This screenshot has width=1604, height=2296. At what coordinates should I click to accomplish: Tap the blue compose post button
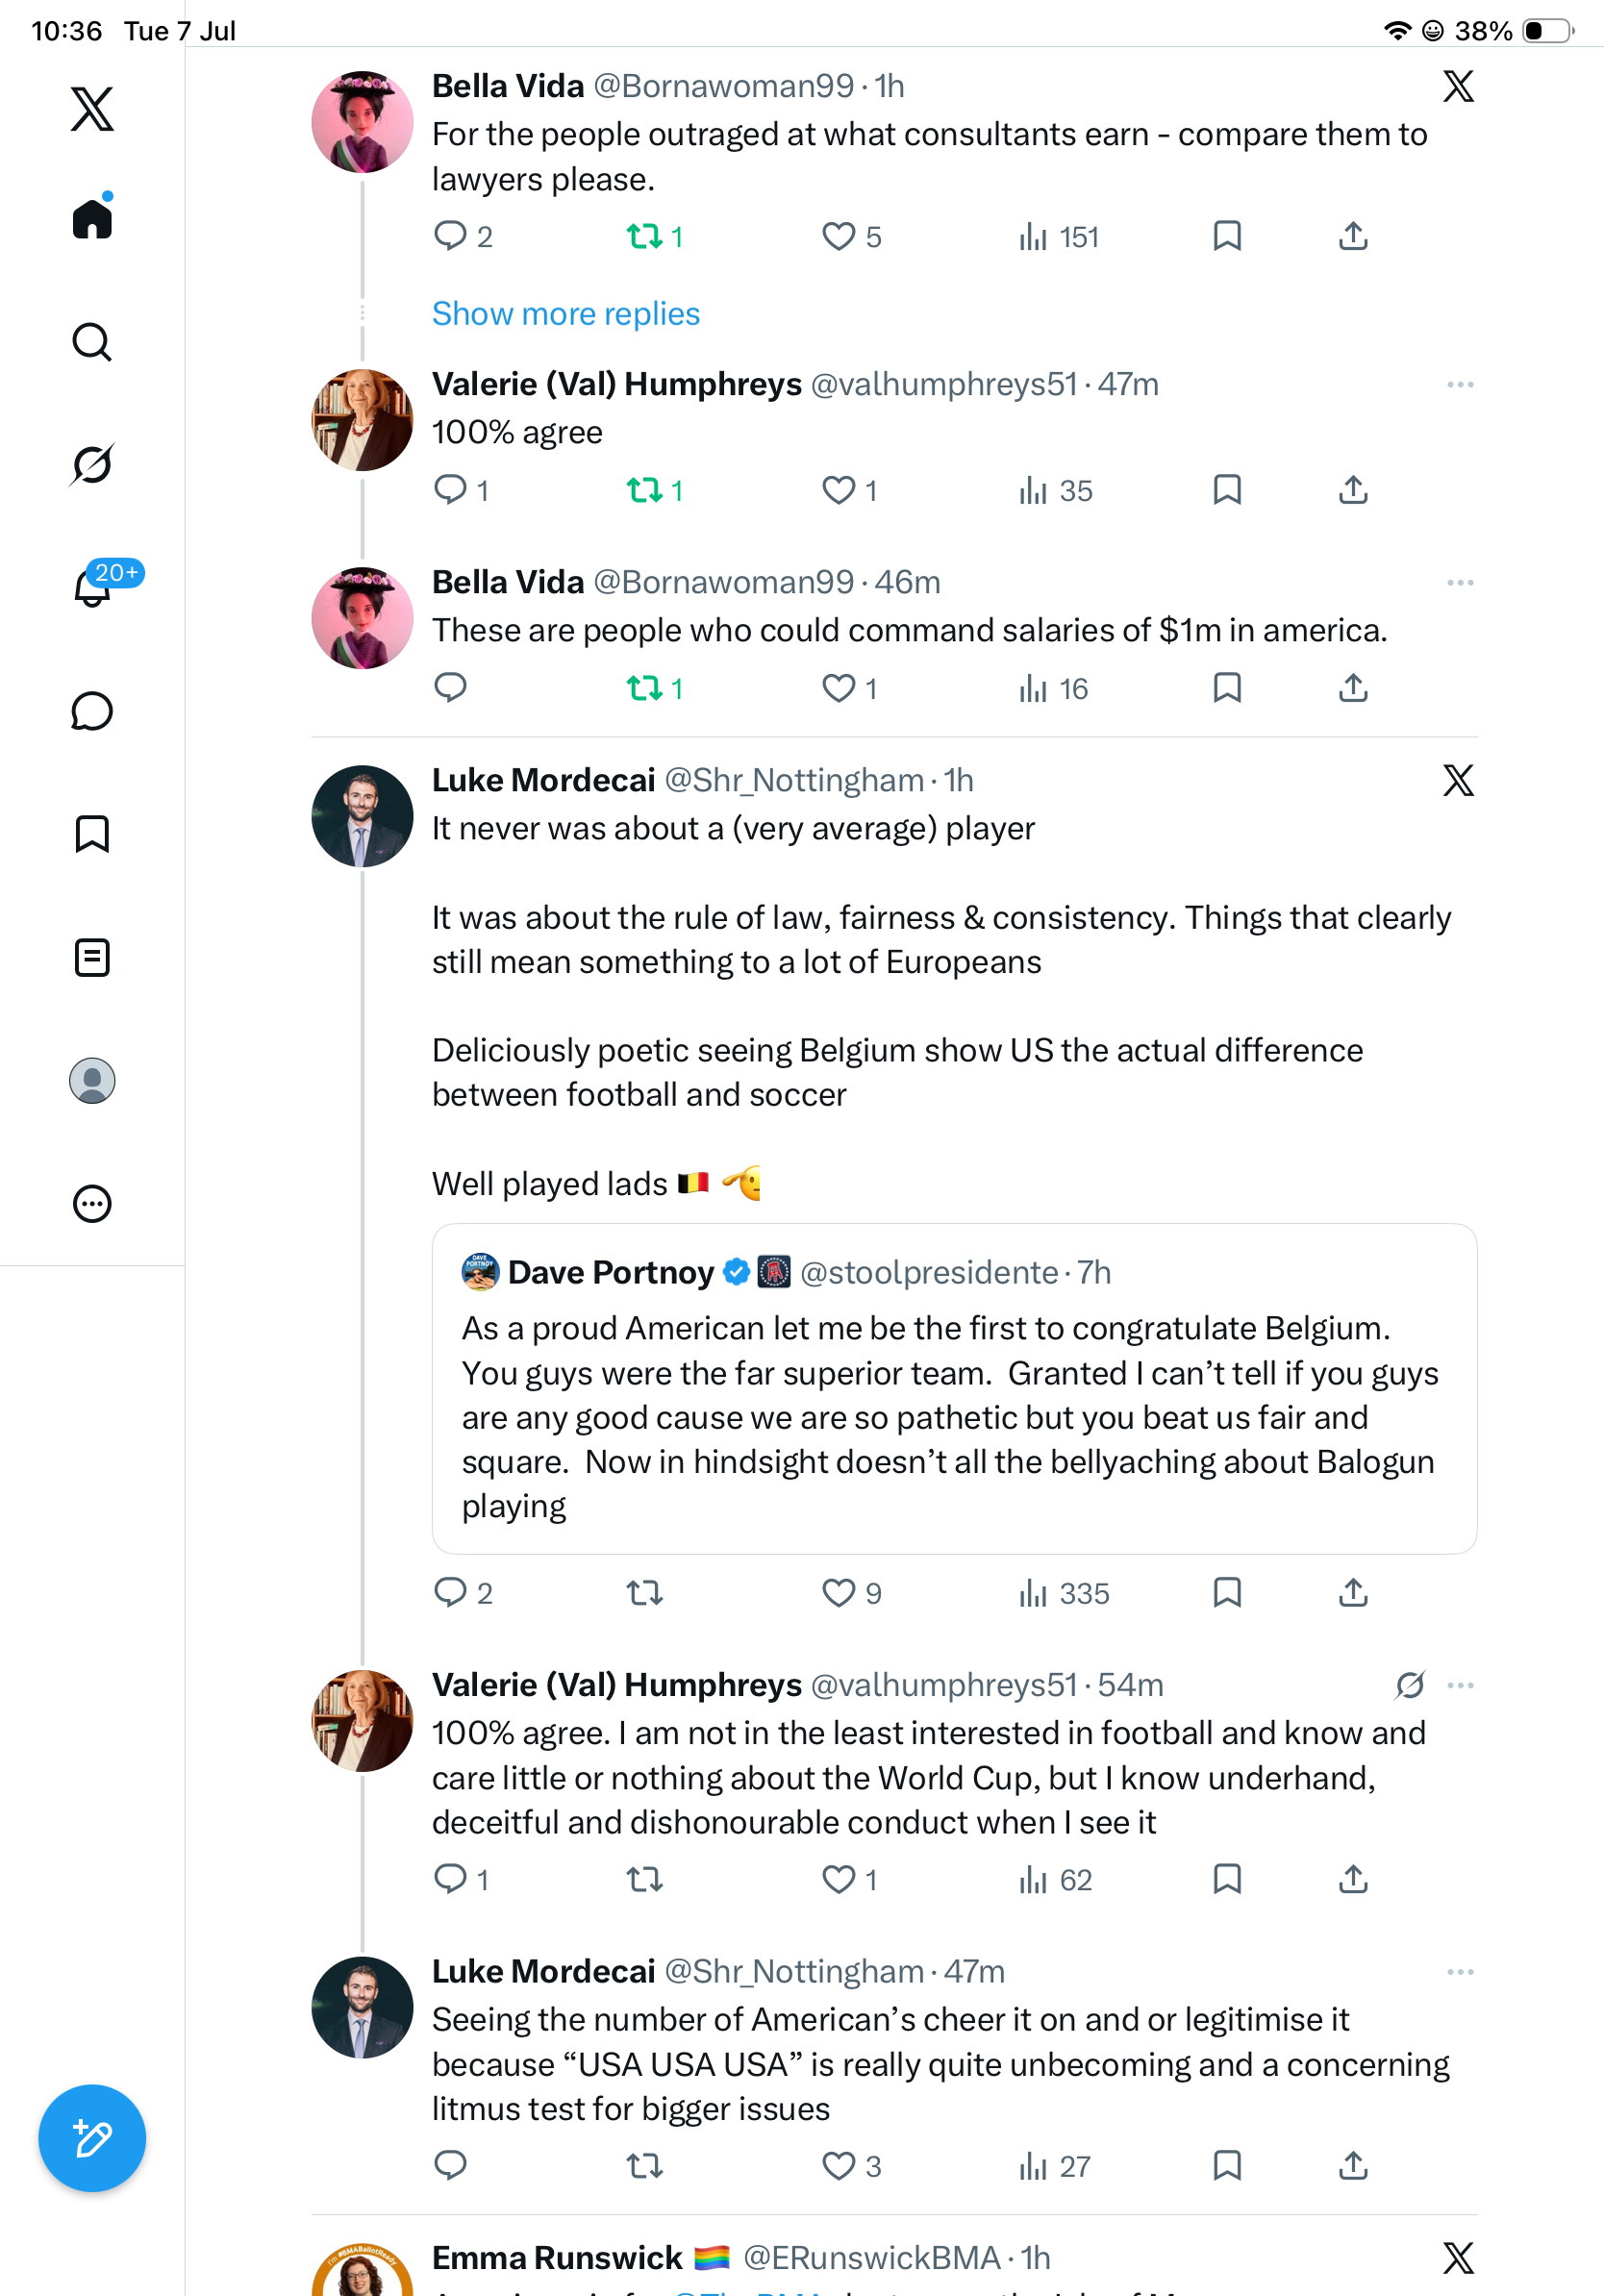pyautogui.click(x=92, y=2138)
